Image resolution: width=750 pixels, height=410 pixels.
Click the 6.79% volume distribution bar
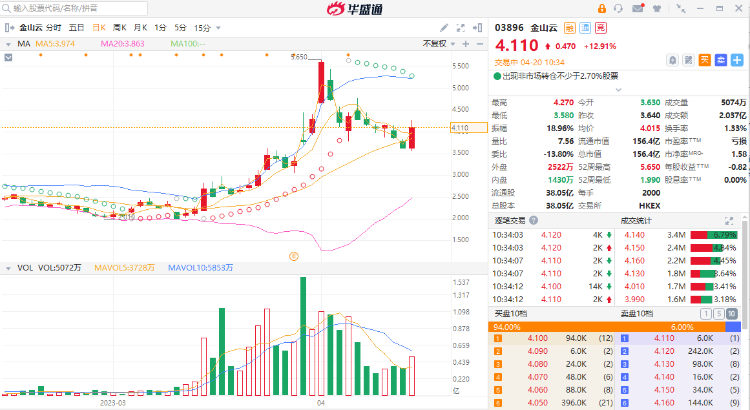(714, 235)
